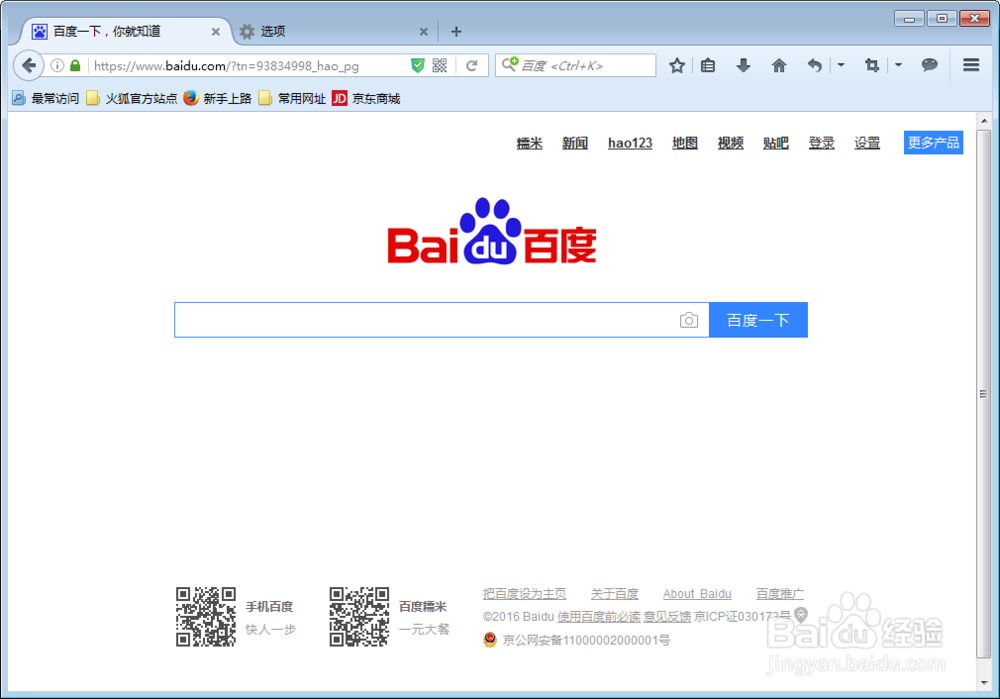Viewport: 1000px width, 699px height.
Task: Open the chat bubble icon
Action: pos(929,65)
